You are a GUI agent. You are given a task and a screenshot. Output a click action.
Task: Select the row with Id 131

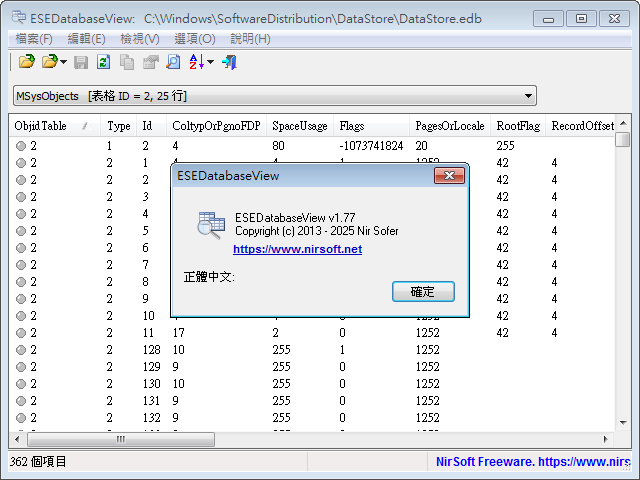312,401
